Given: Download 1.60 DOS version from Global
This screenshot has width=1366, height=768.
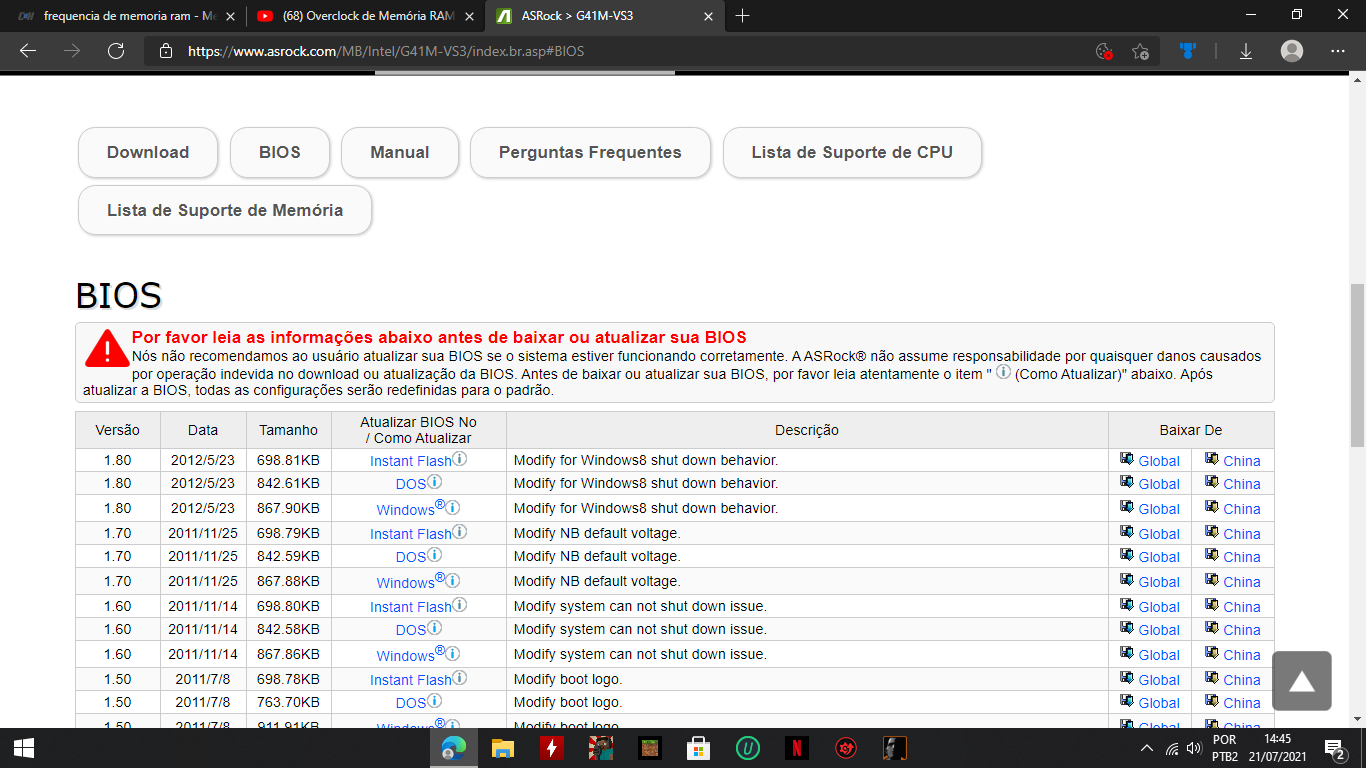Looking at the screenshot, I should (1159, 630).
